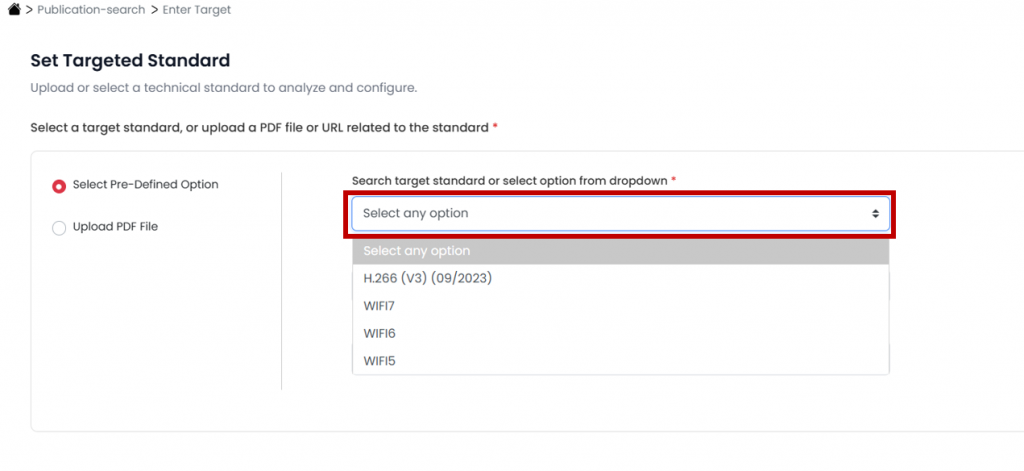Click the chevron separator before Enter Target
The width and height of the screenshot is (1024, 471).
(x=156, y=9)
